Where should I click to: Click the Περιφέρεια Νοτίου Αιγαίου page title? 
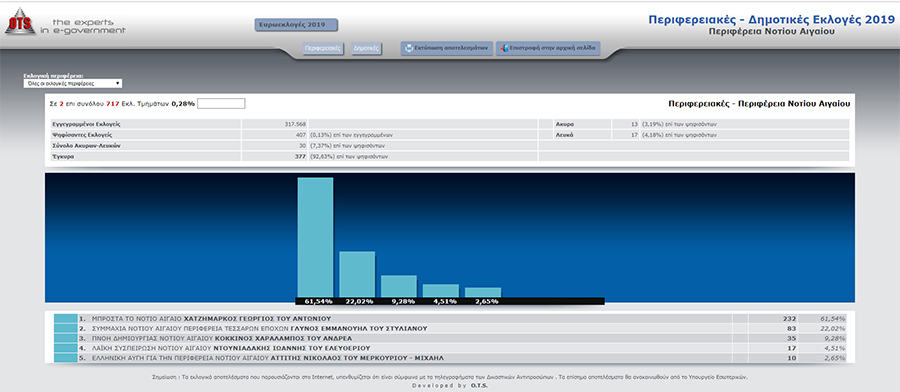coord(772,32)
